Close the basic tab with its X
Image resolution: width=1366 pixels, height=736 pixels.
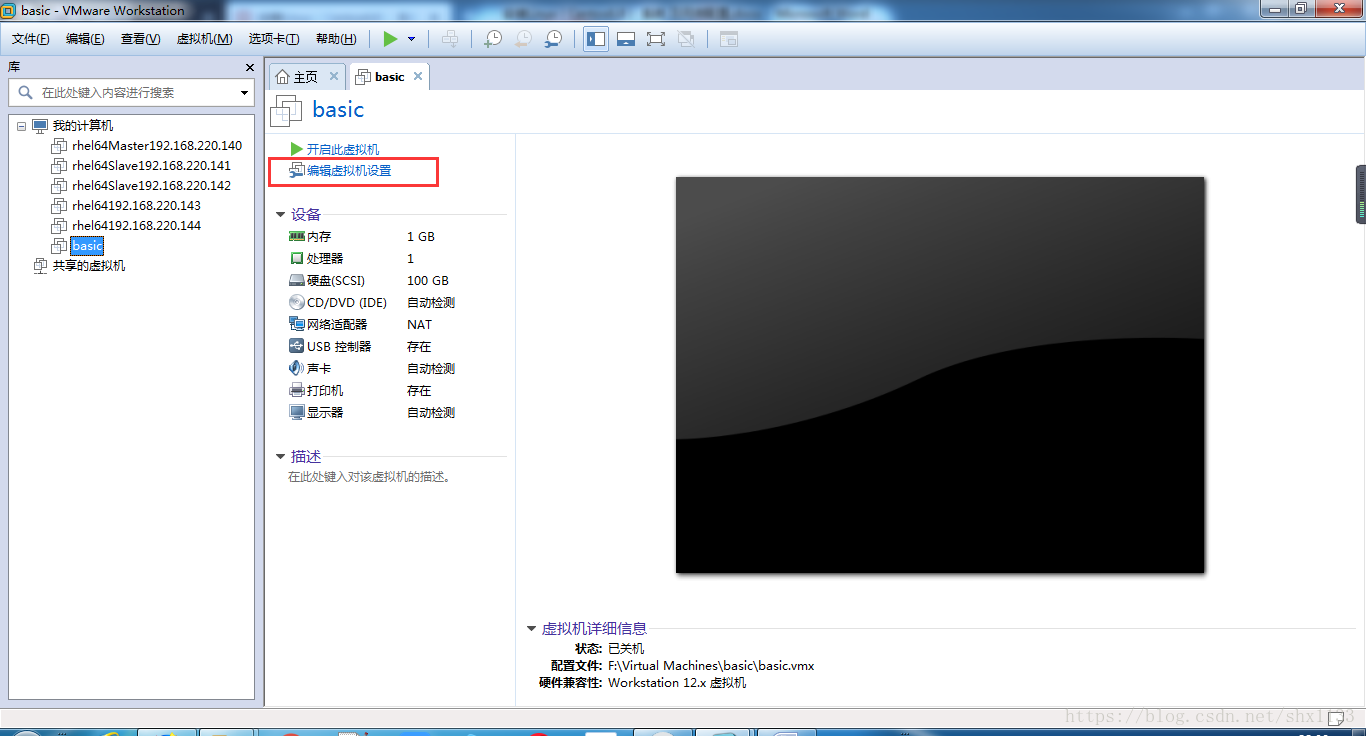418,76
